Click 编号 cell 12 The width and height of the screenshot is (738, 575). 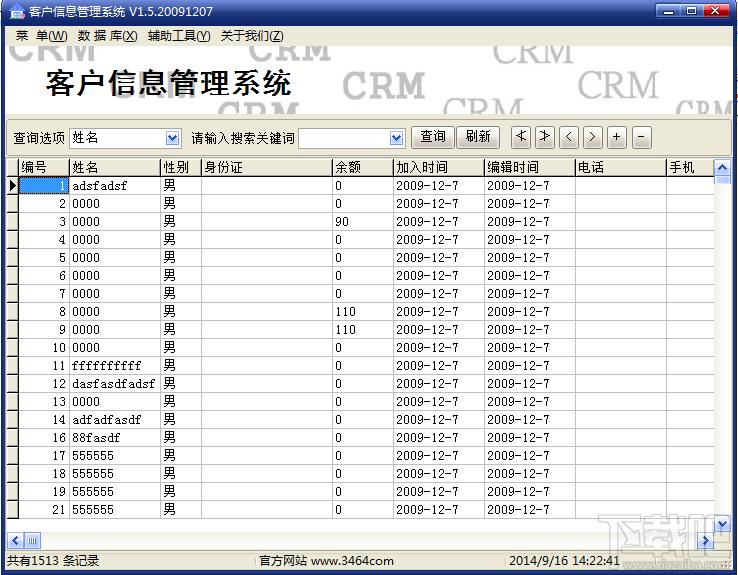point(44,383)
